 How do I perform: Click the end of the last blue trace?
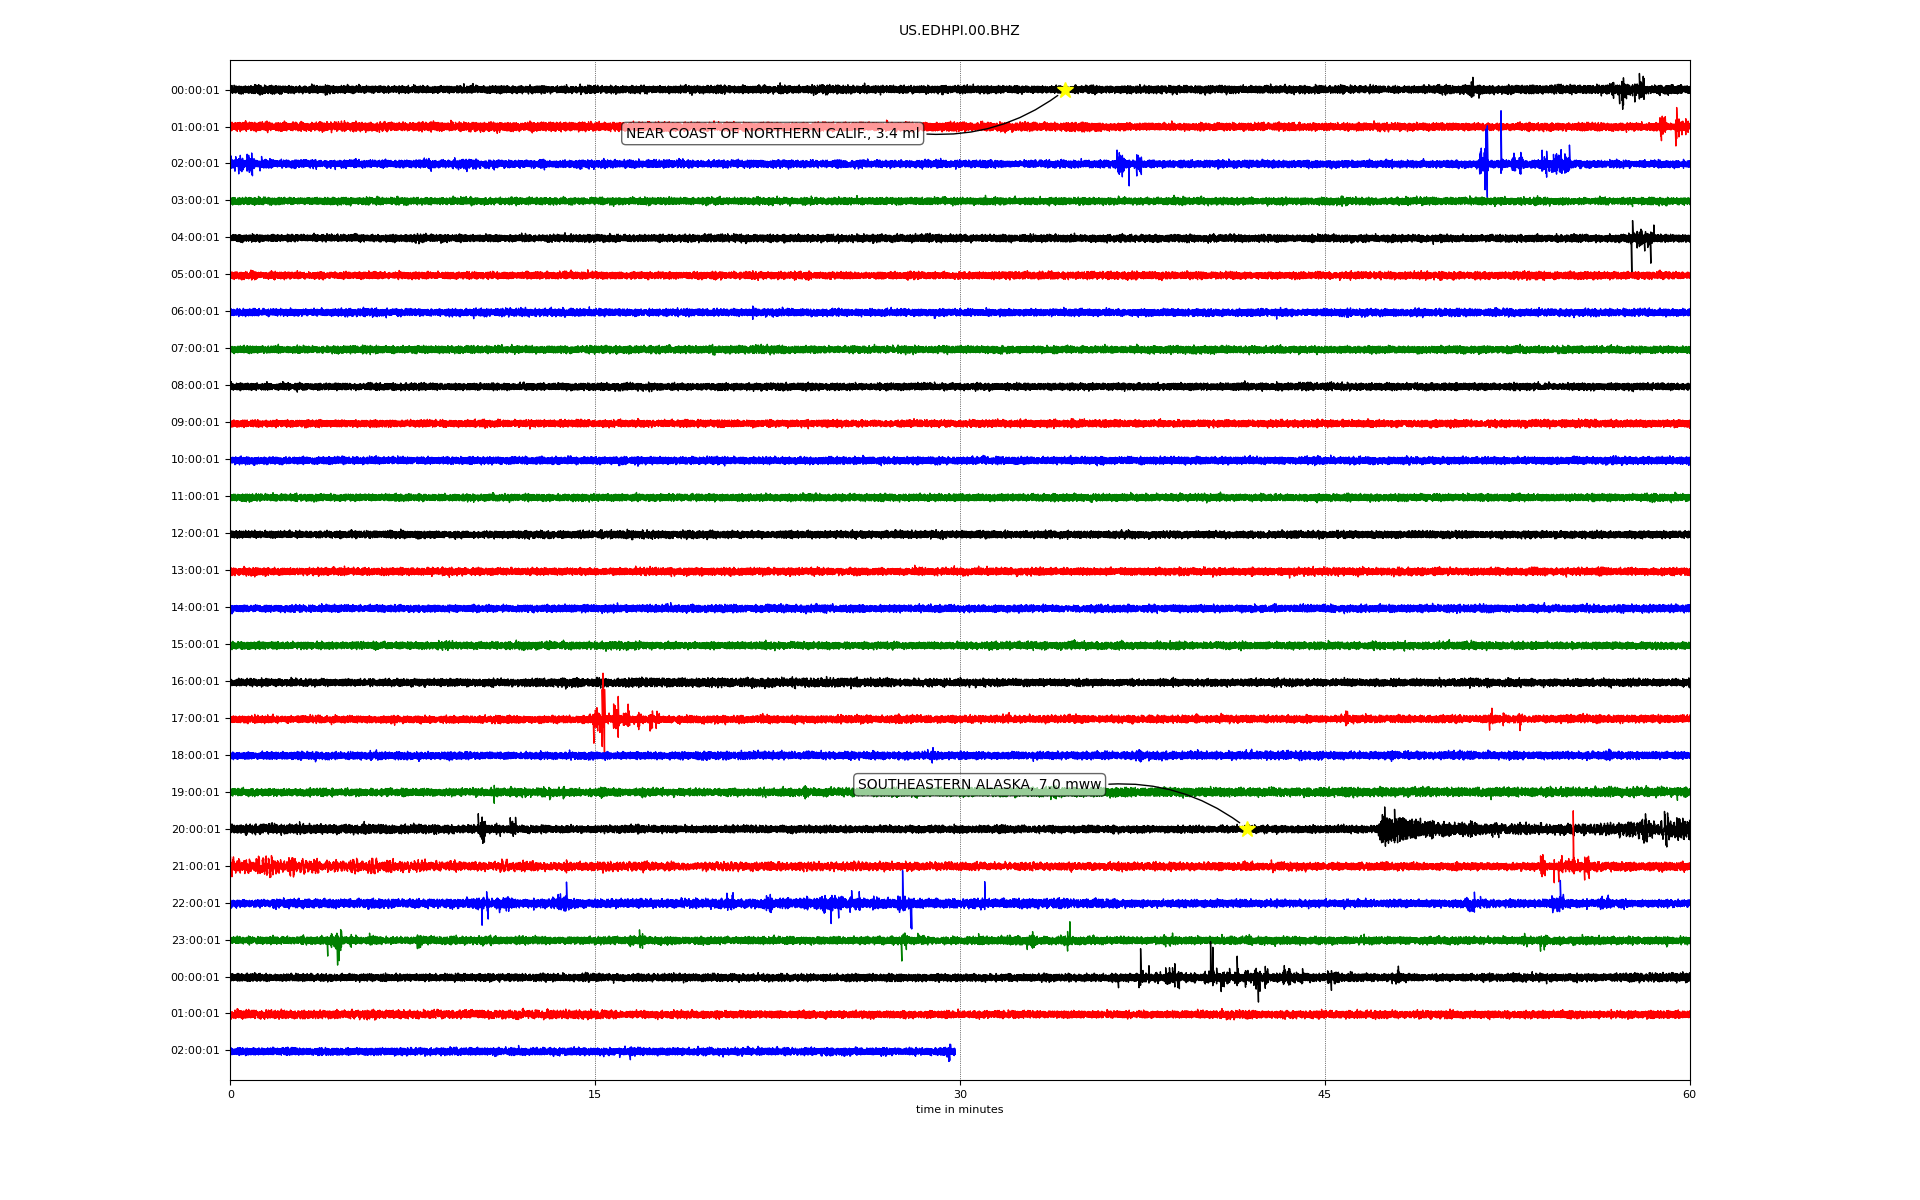[953, 1051]
